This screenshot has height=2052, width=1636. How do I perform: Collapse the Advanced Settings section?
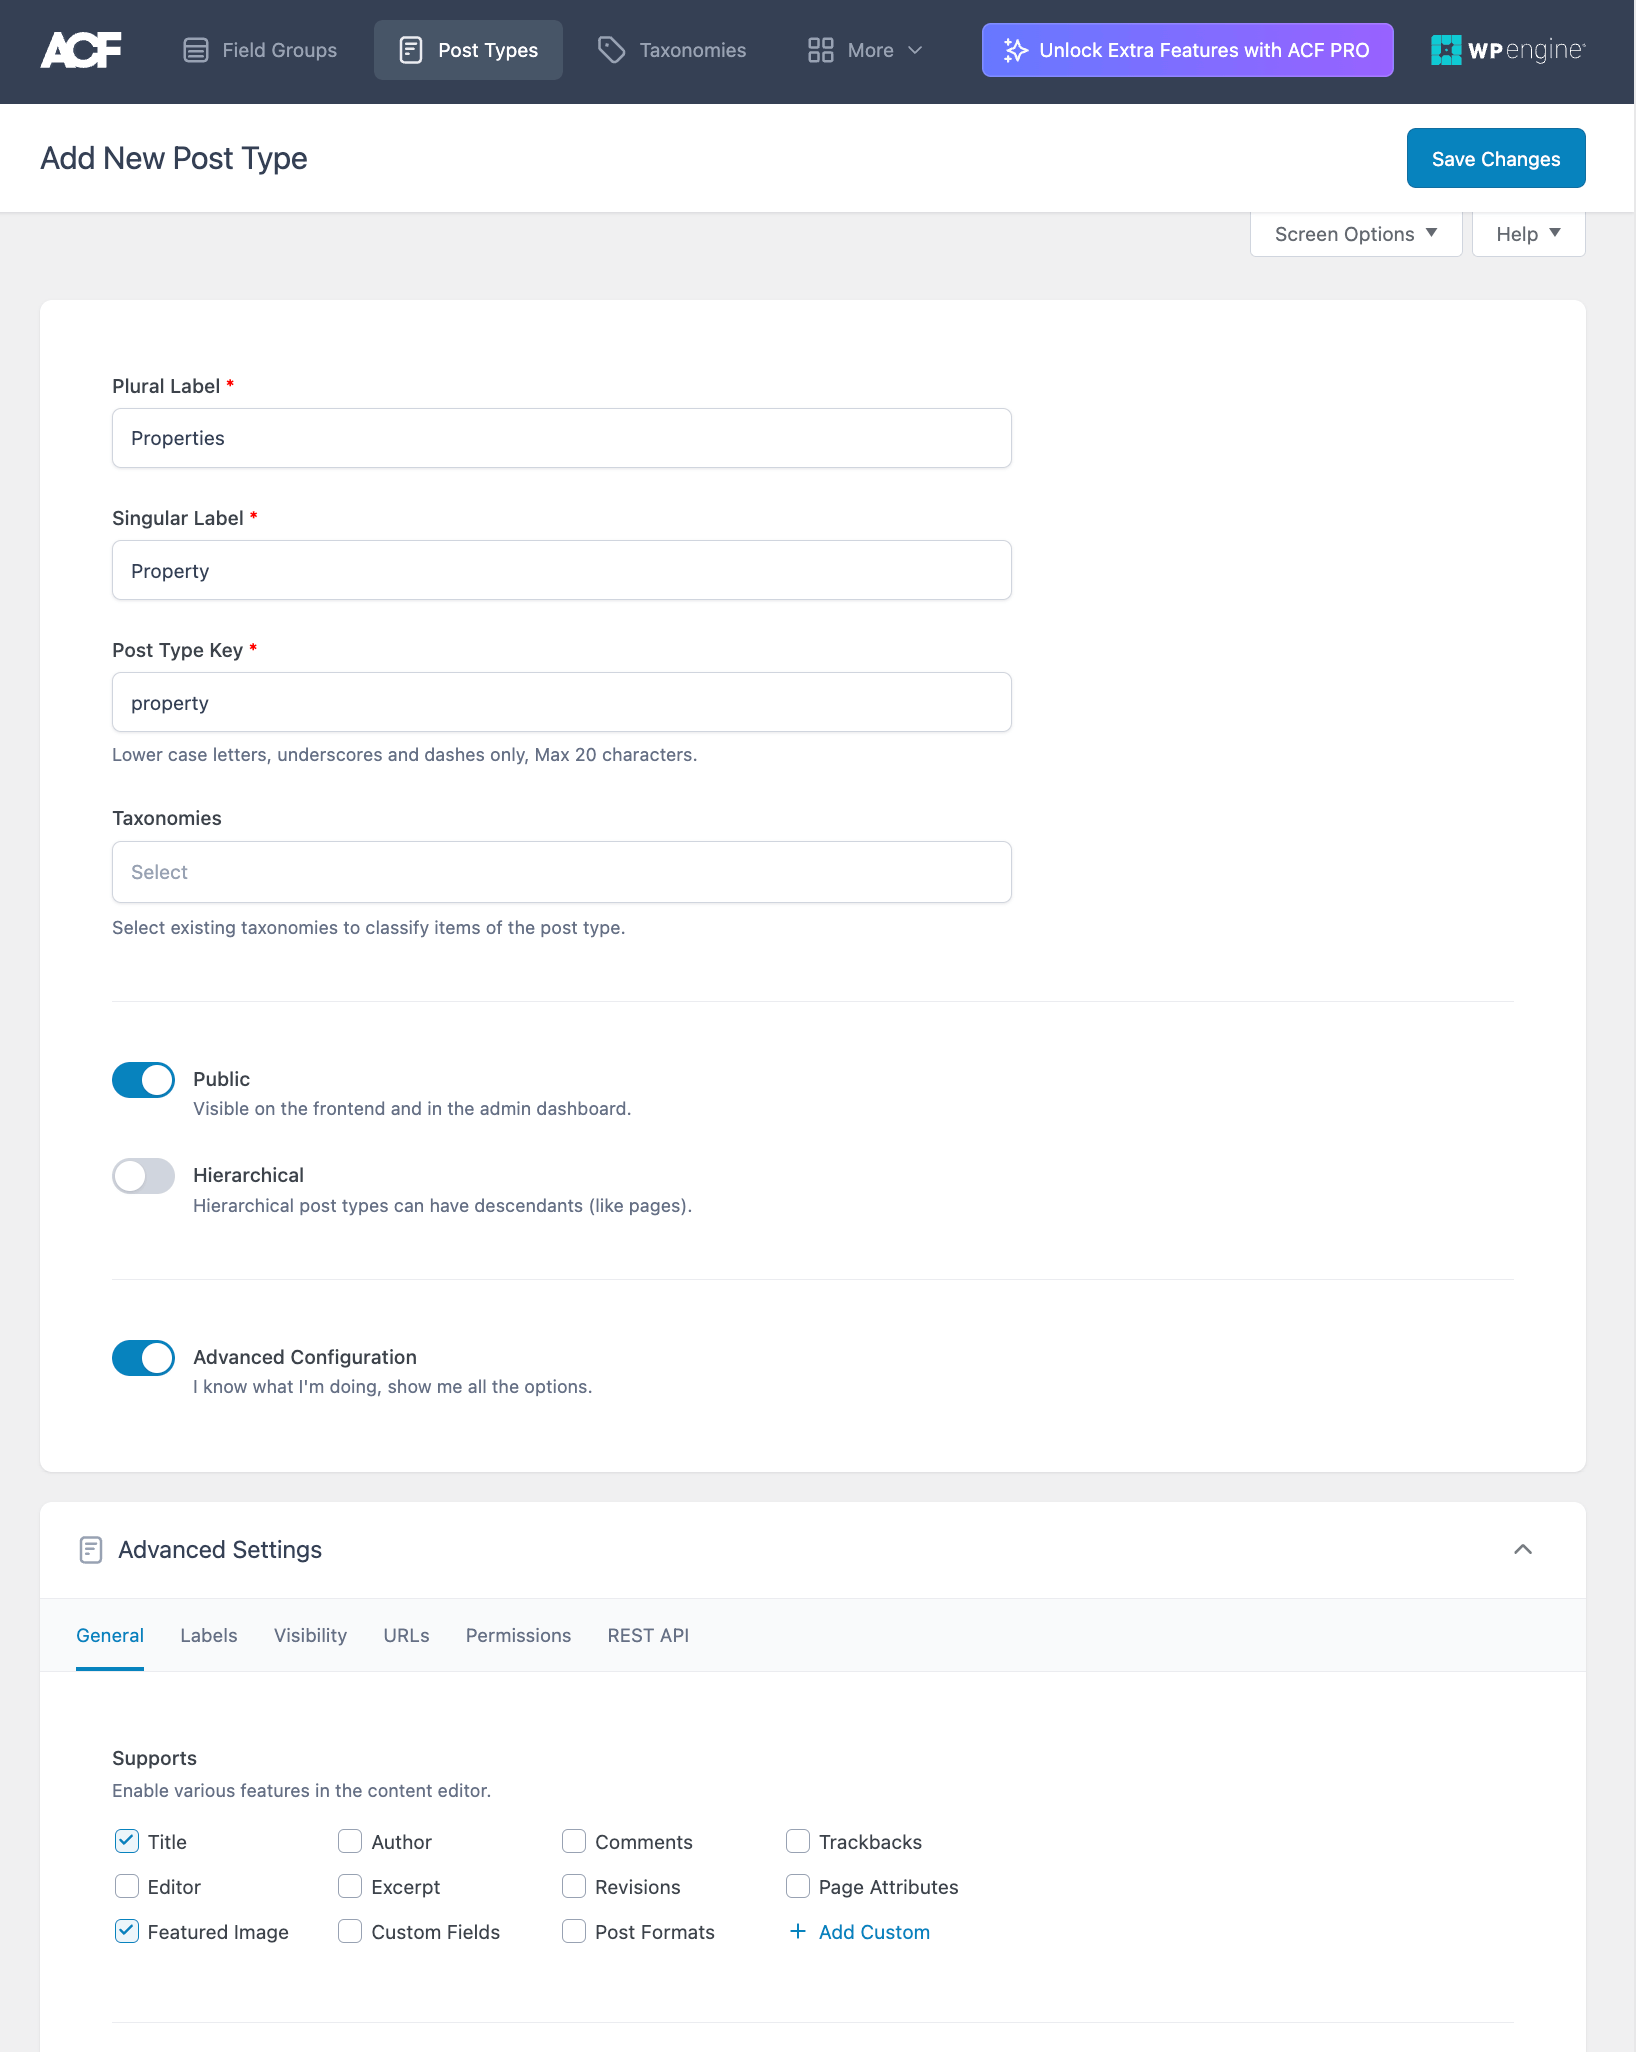(x=1523, y=1549)
